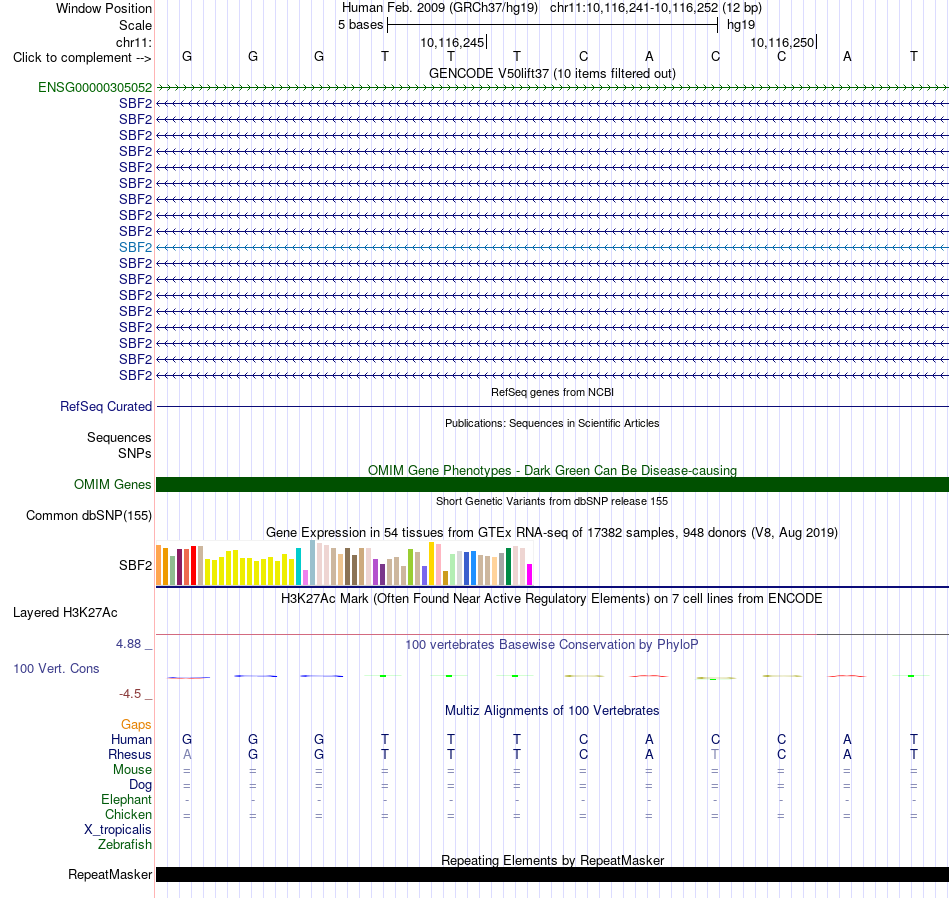Viewport: 950px width, 898px height.
Task: Click the chr11: ruler label
Action: click(x=134, y=42)
